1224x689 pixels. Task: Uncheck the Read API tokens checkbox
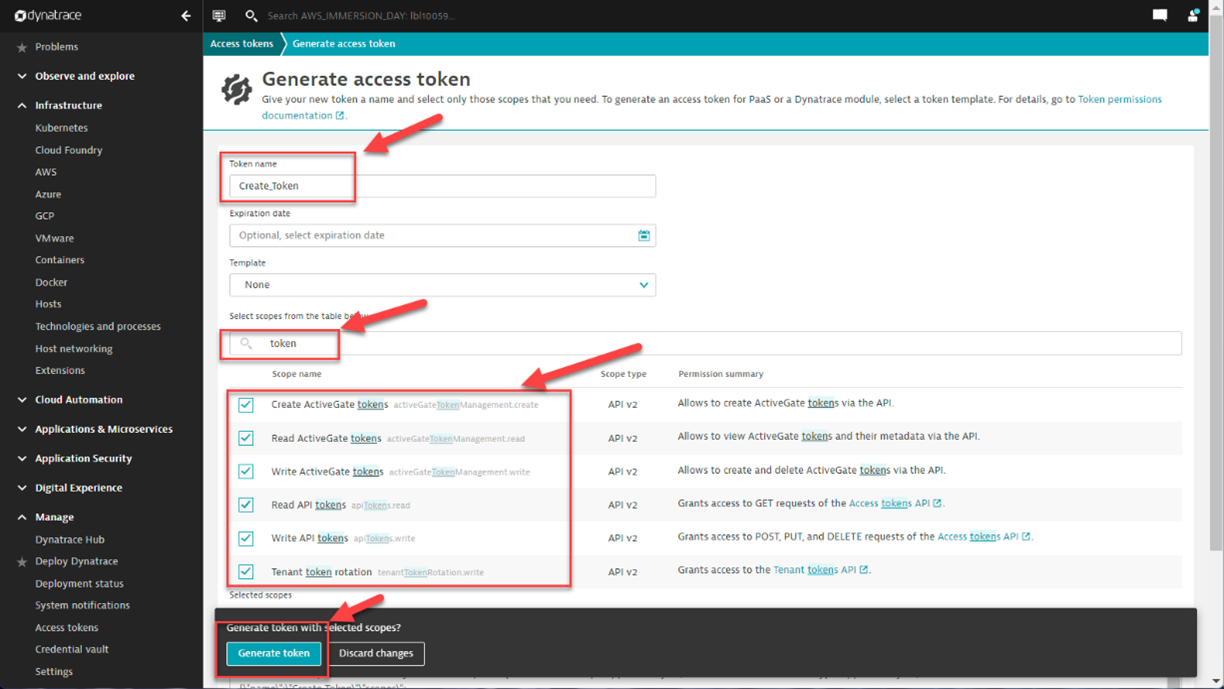pos(246,505)
